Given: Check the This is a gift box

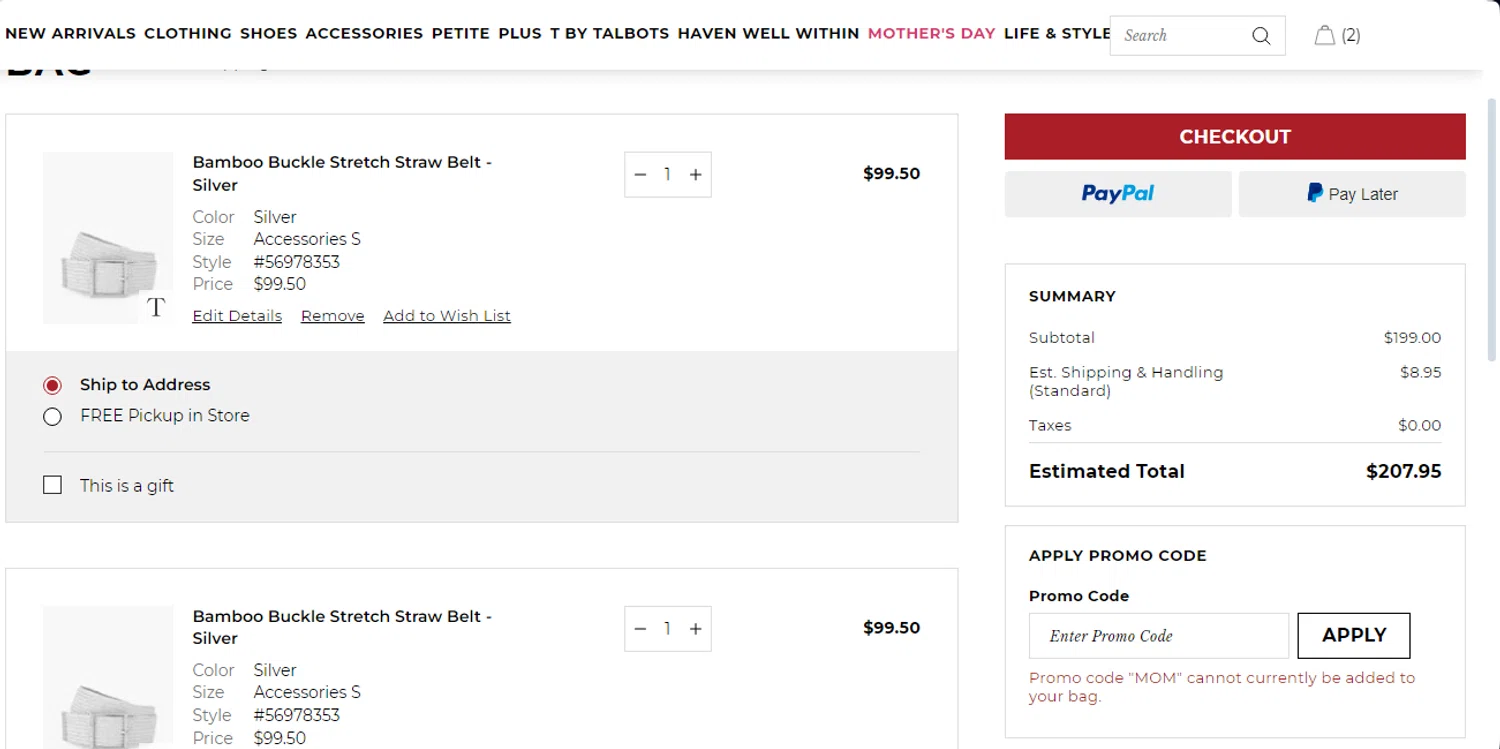Looking at the screenshot, I should click(53, 485).
